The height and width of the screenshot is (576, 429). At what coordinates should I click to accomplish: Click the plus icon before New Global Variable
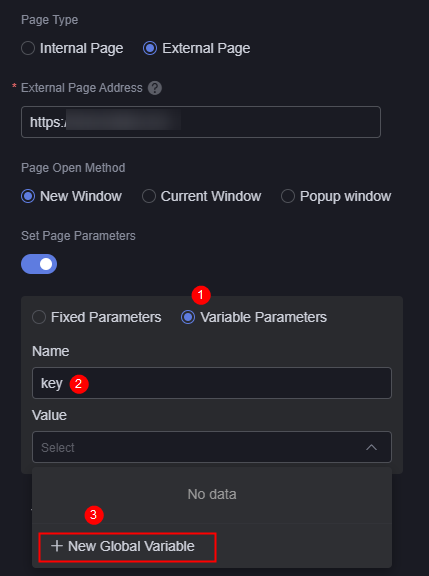[57, 546]
